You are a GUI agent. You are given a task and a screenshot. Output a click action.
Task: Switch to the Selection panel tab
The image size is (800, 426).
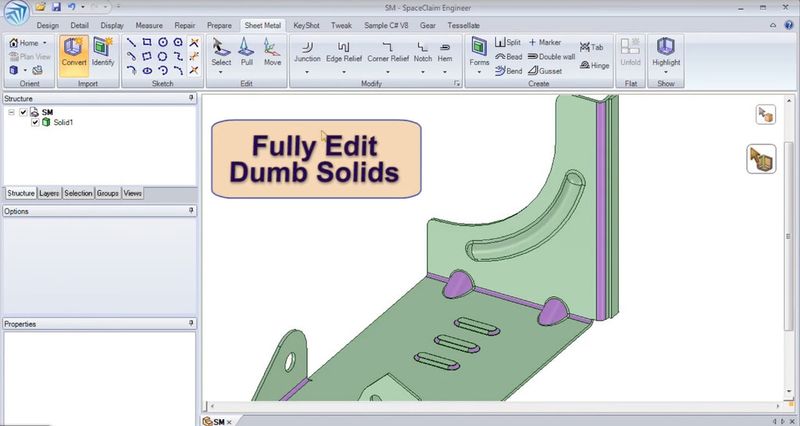[x=78, y=193]
